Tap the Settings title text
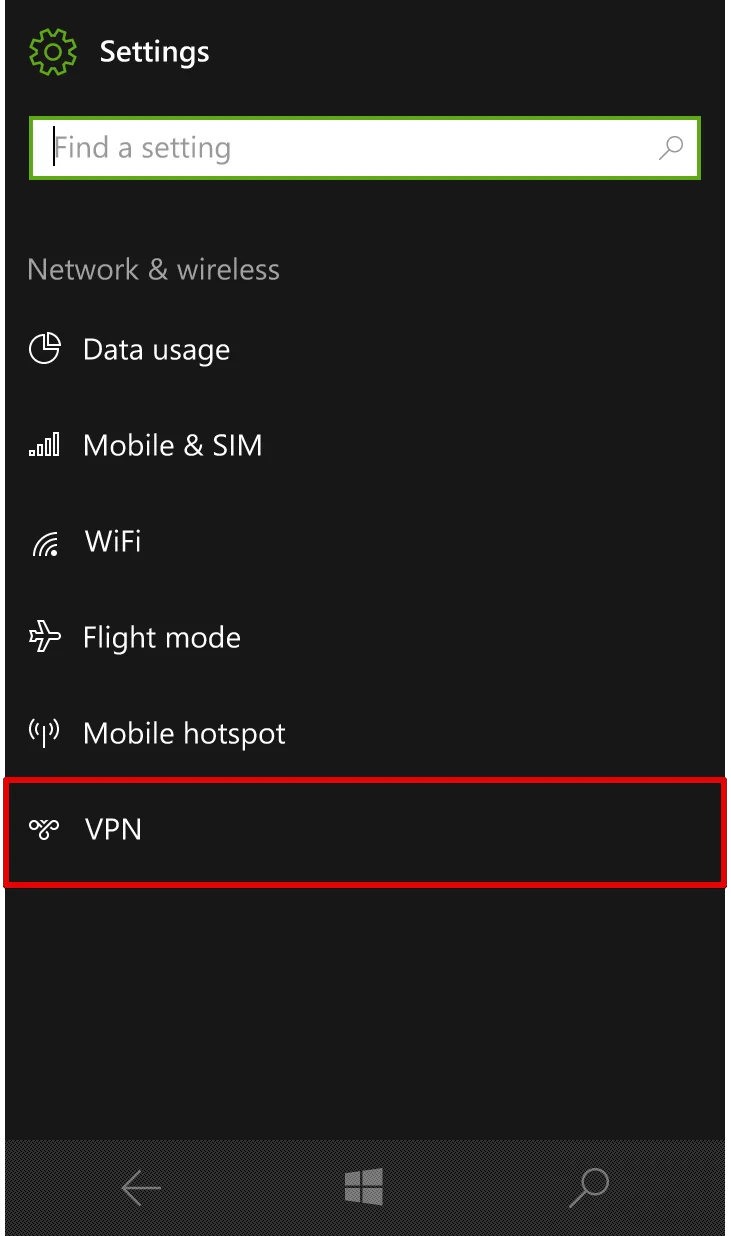This screenshot has width=731, height=1236. coord(154,52)
